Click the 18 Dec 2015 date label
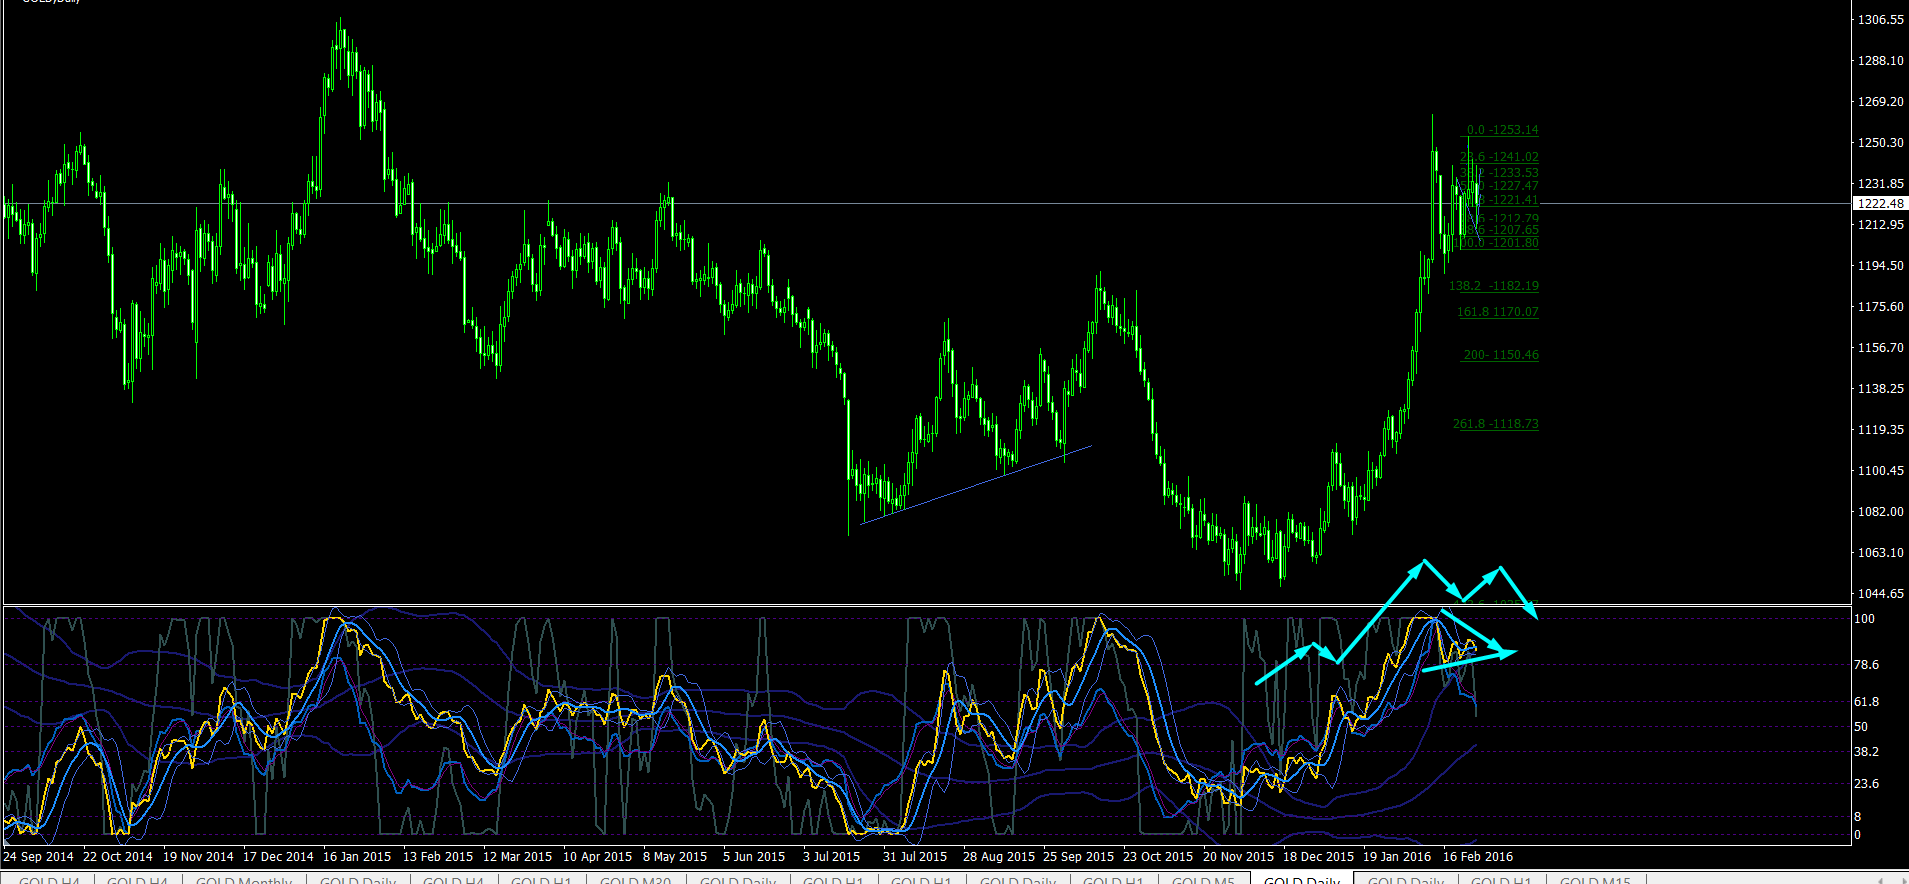Viewport: 1909px width, 884px height. pos(1318,857)
